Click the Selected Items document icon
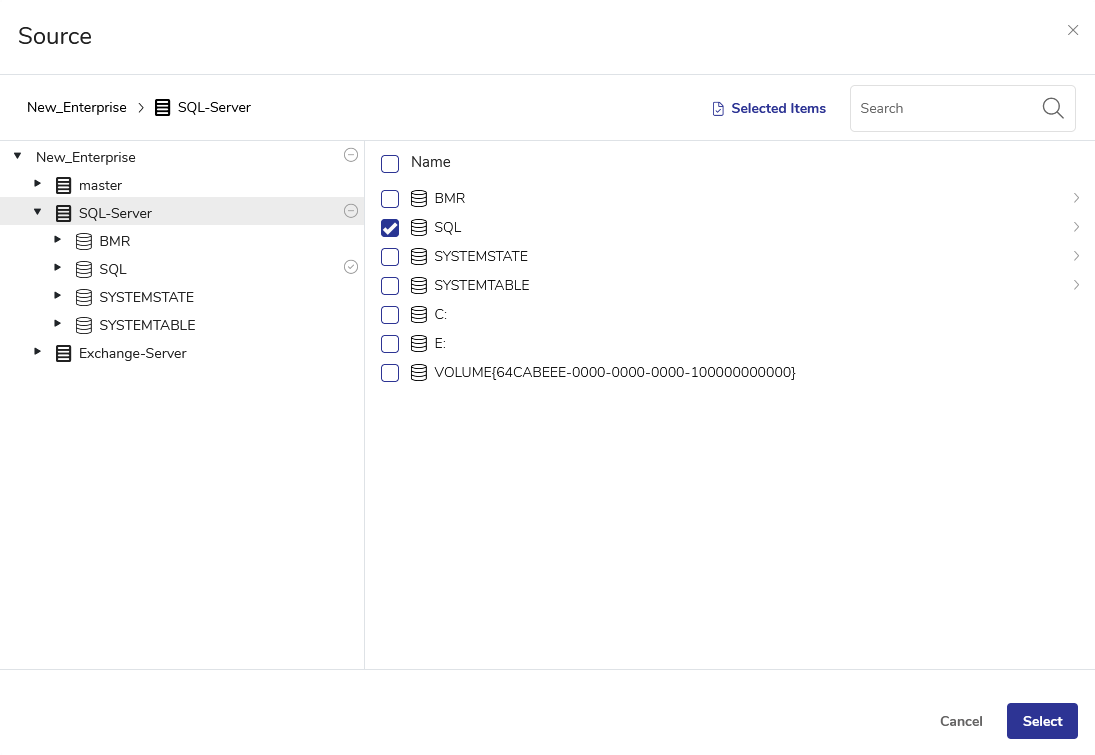 [718, 109]
